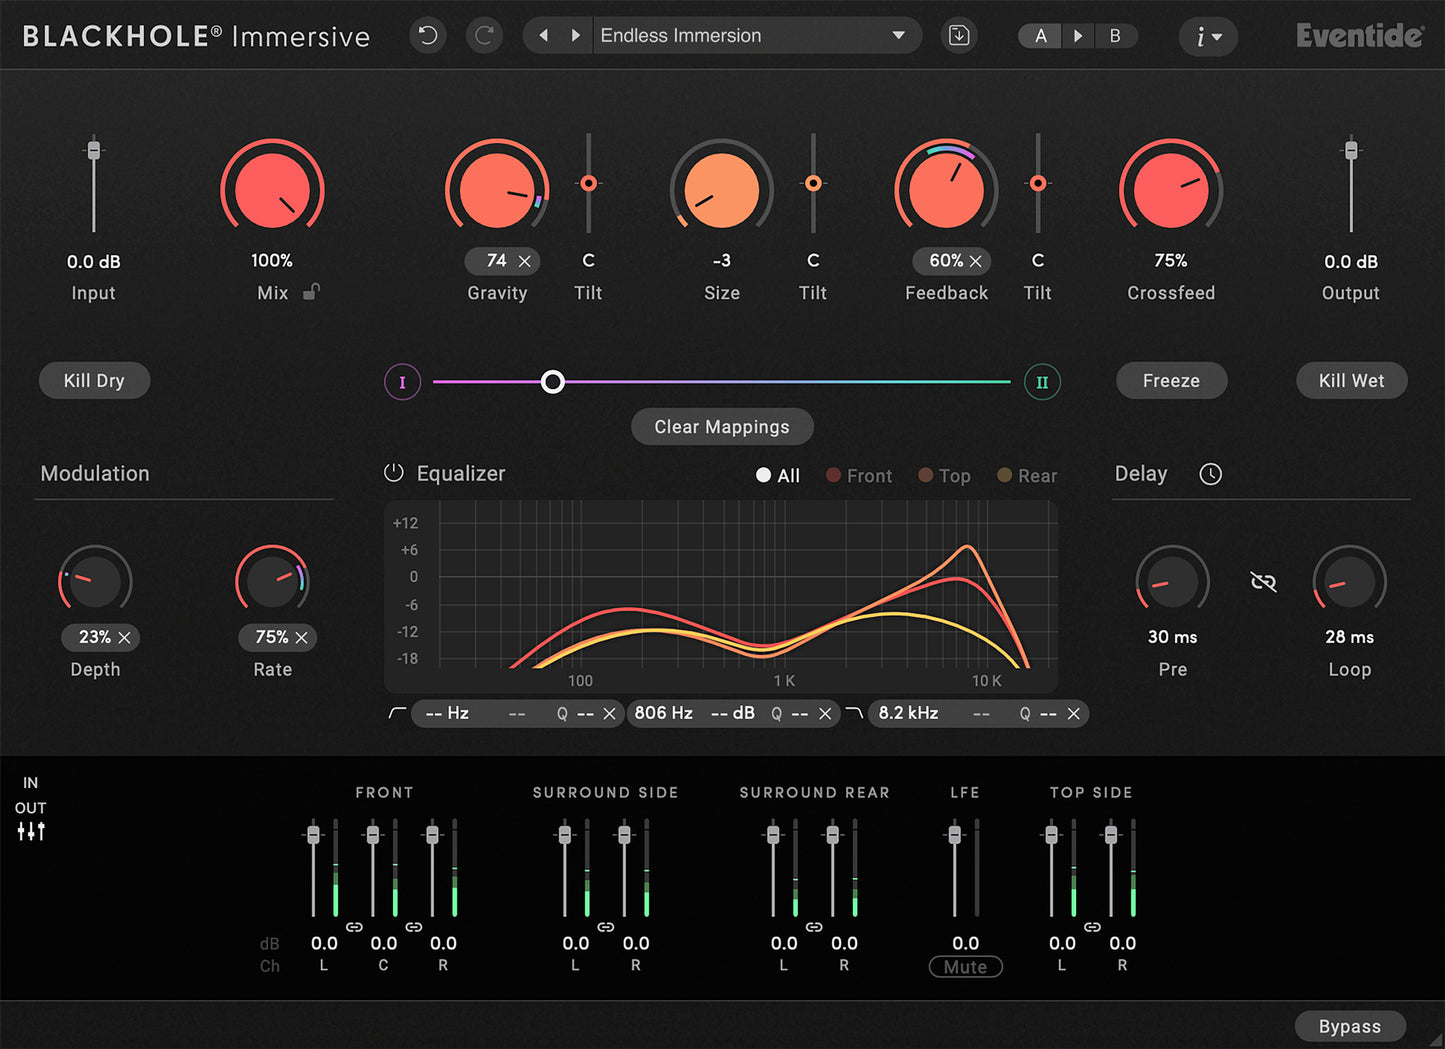
Task: Click the Delay tempo sync clock icon
Action: [1210, 473]
